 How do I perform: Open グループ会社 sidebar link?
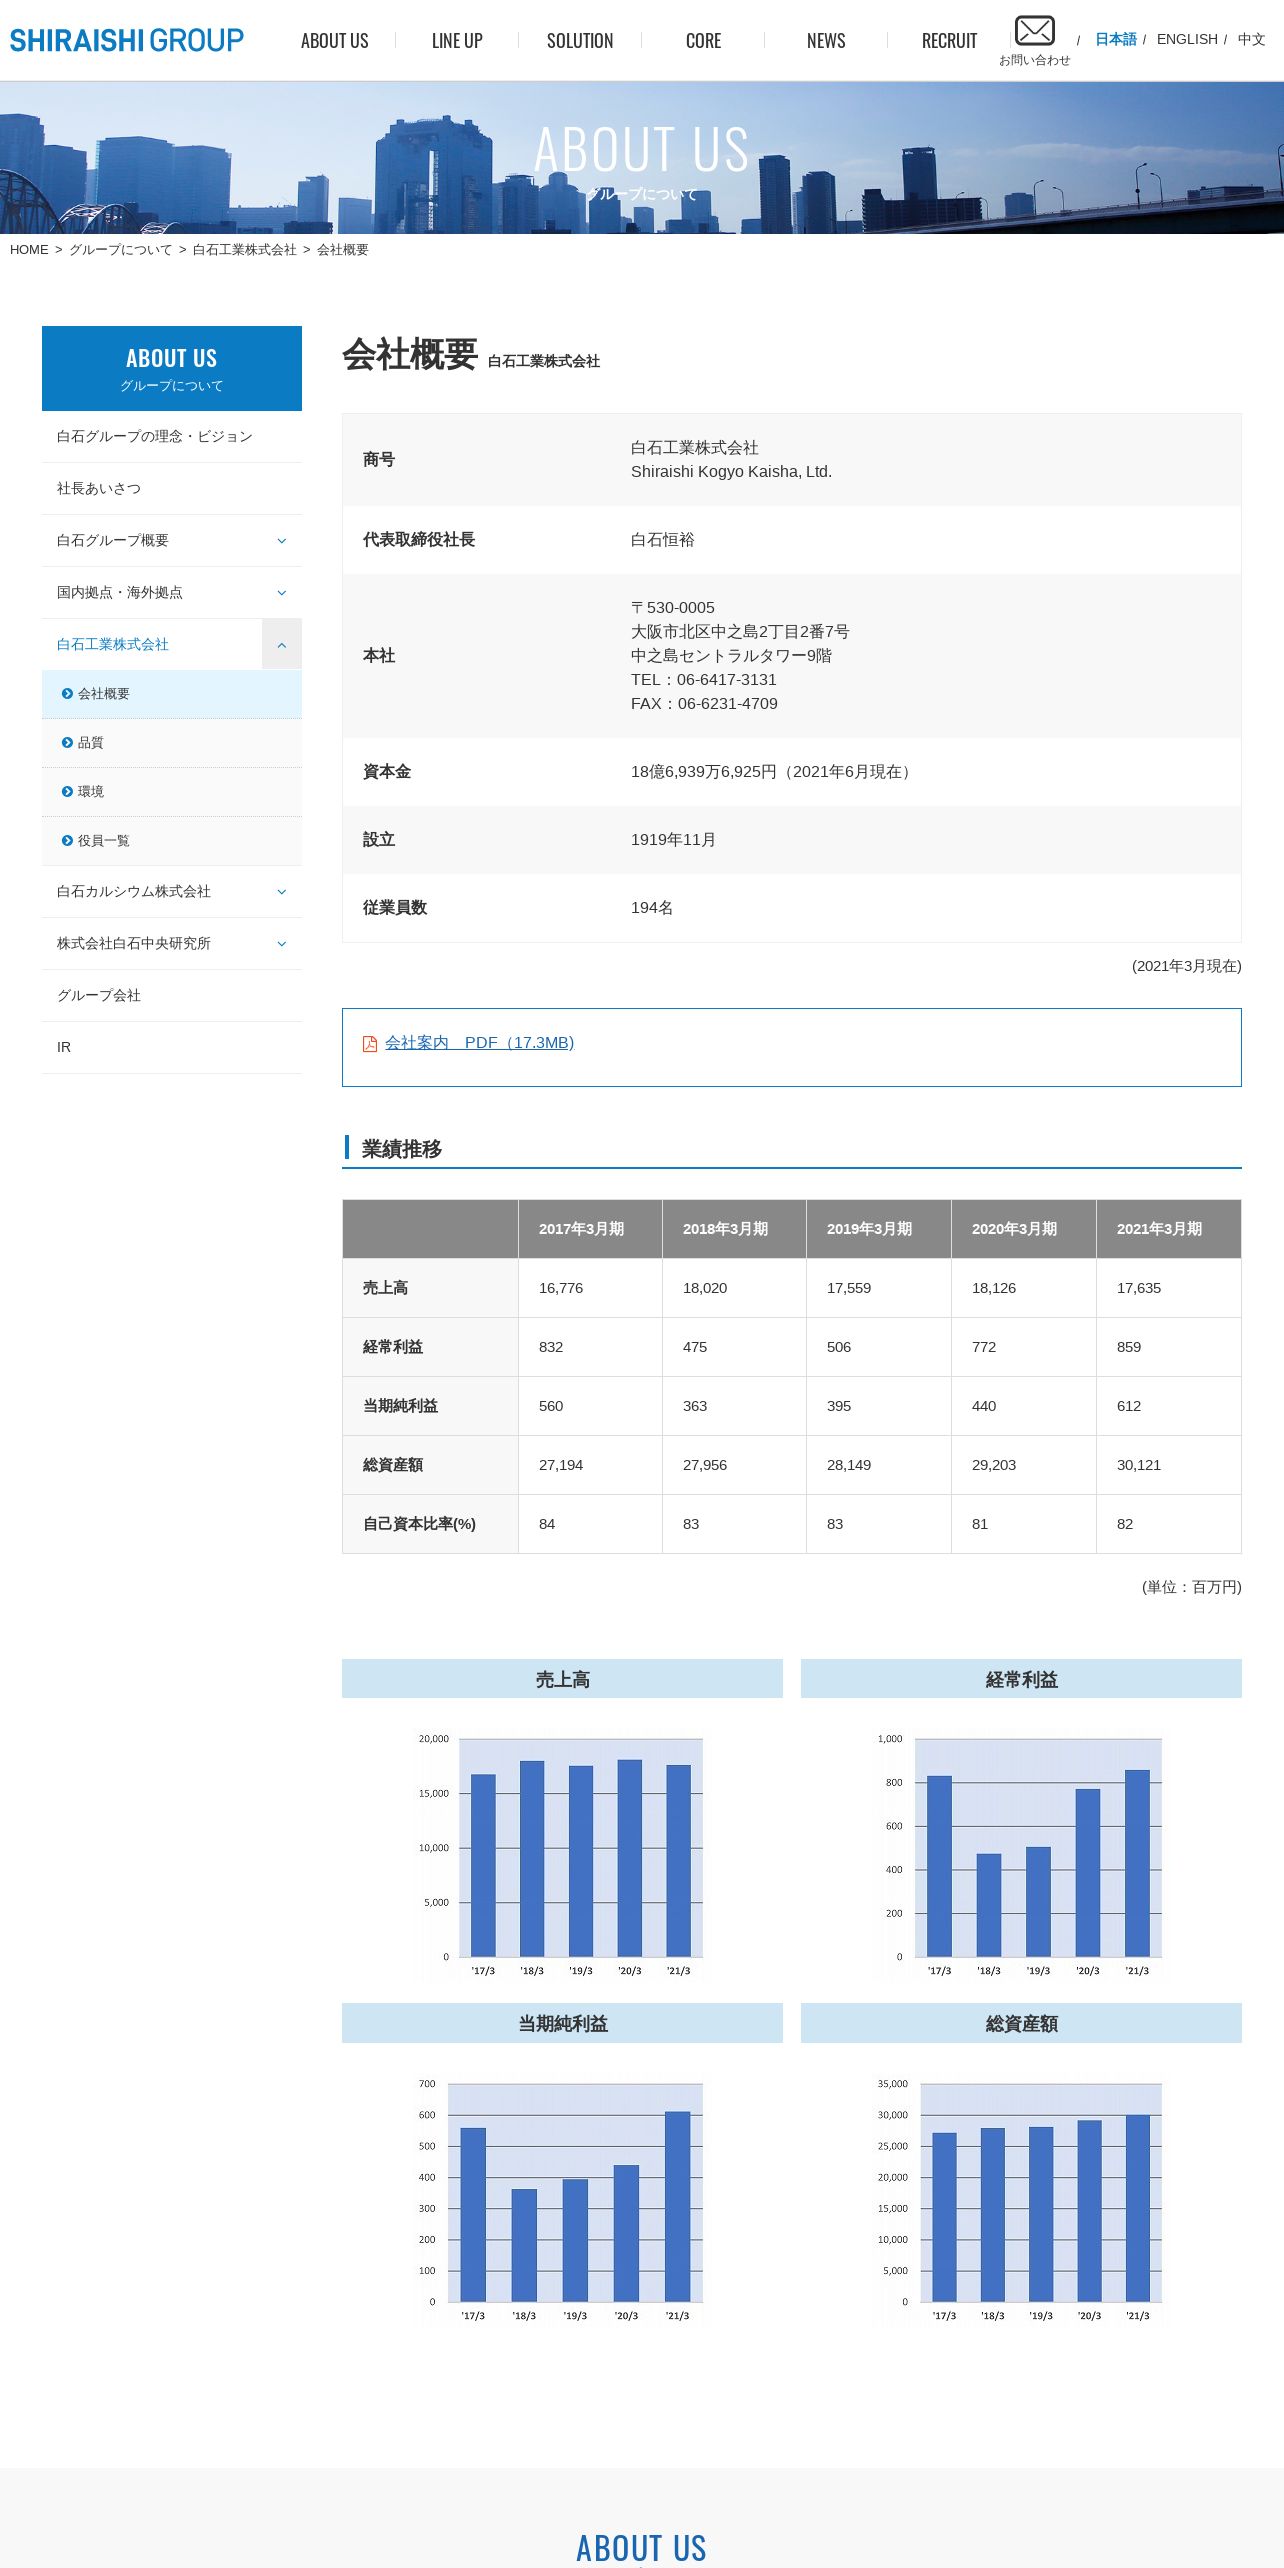(x=172, y=996)
